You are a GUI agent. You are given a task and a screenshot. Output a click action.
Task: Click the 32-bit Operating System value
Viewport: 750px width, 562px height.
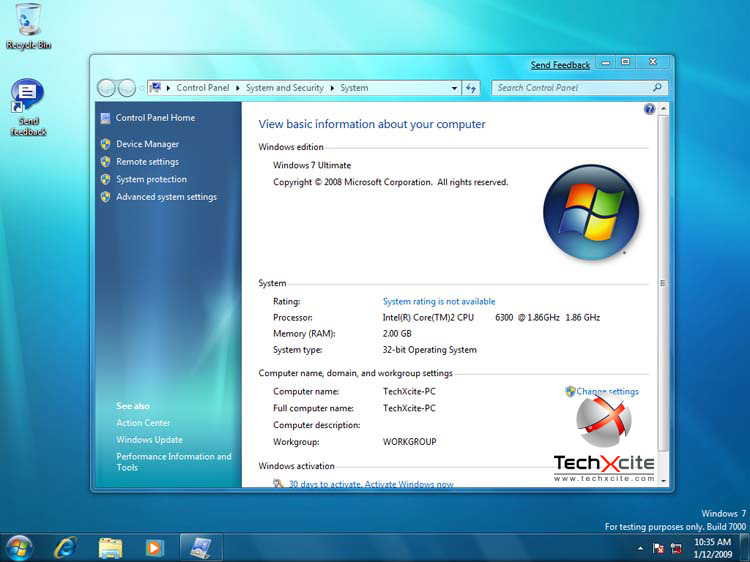tap(430, 350)
